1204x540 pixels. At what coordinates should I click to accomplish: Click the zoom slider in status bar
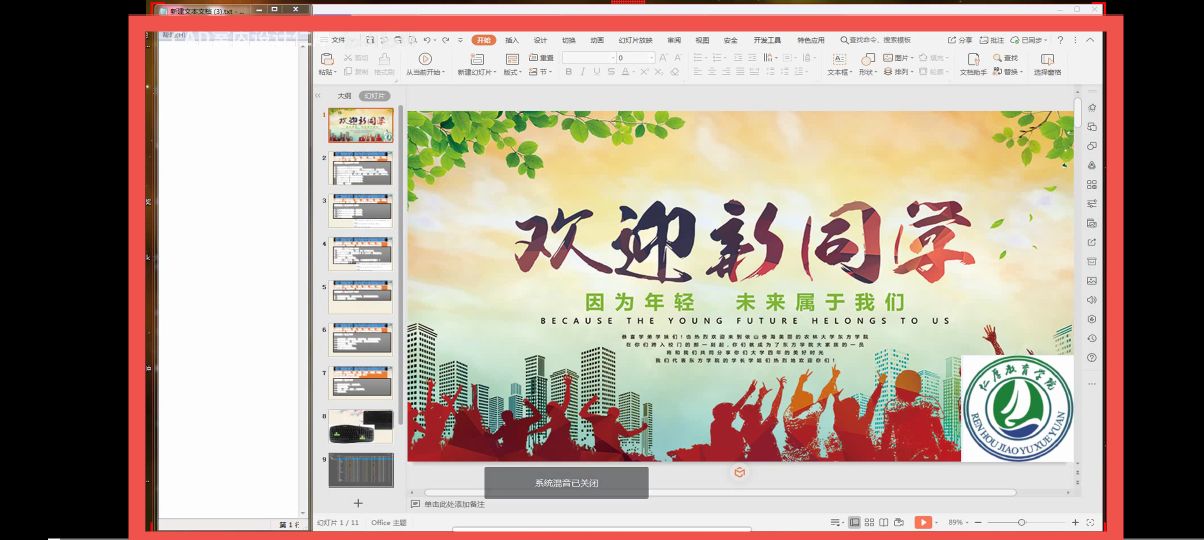[1021, 522]
